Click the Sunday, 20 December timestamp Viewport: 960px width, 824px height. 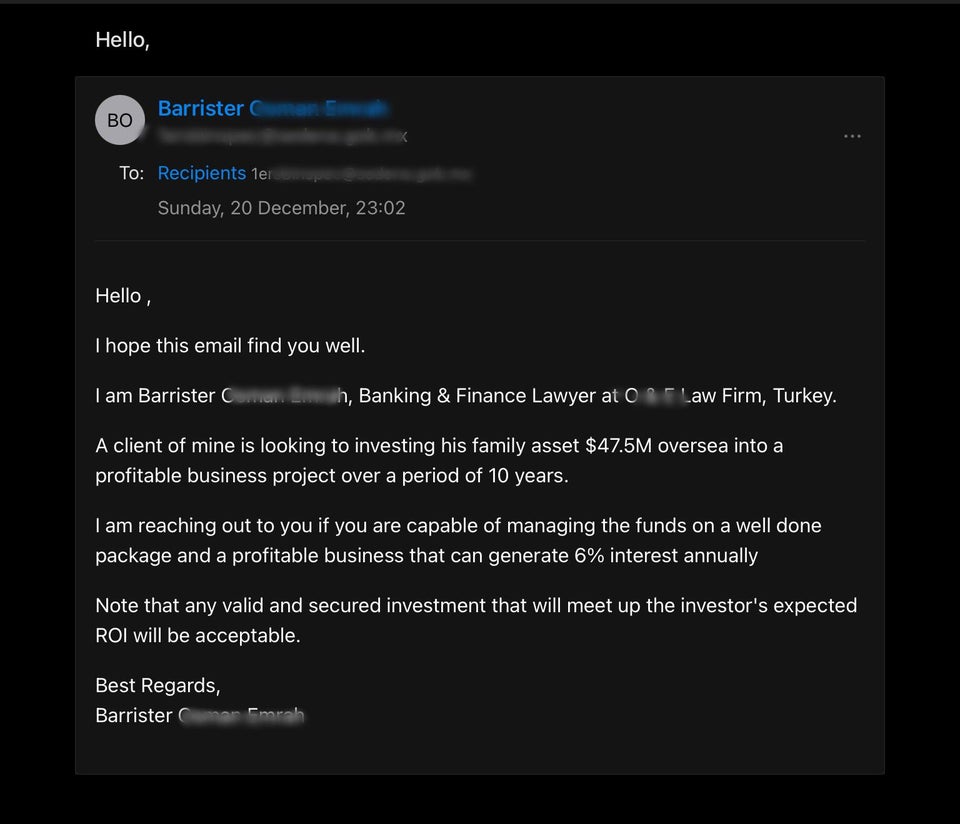tap(281, 208)
